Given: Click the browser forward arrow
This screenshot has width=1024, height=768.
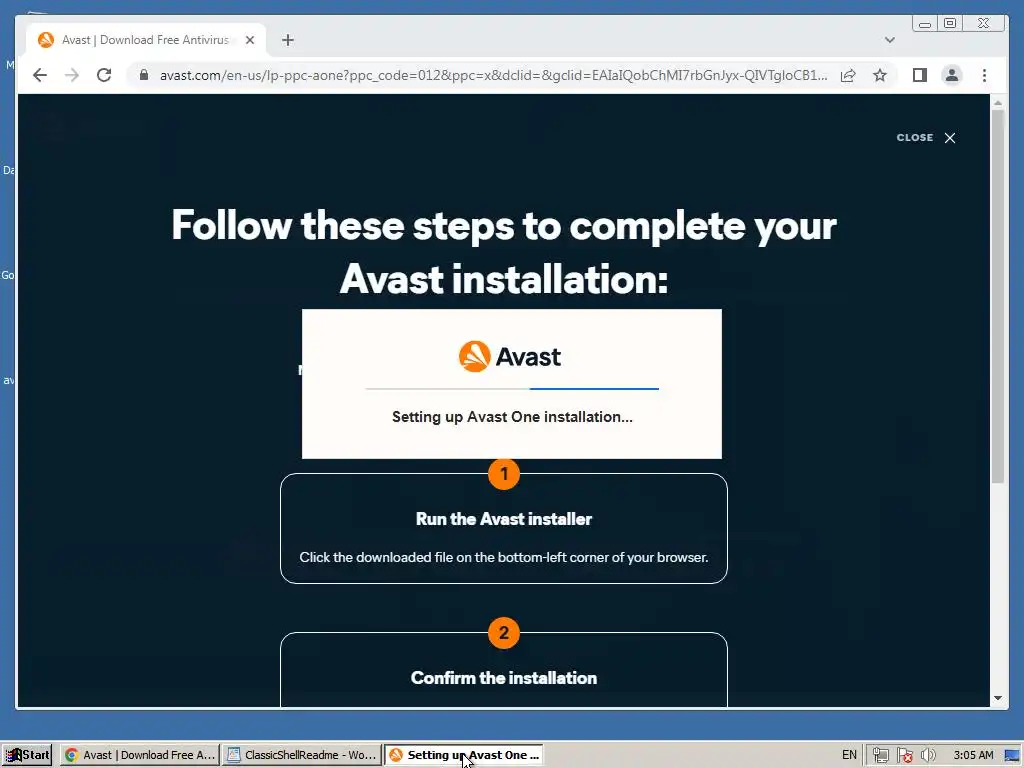Looking at the screenshot, I should (x=72, y=75).
